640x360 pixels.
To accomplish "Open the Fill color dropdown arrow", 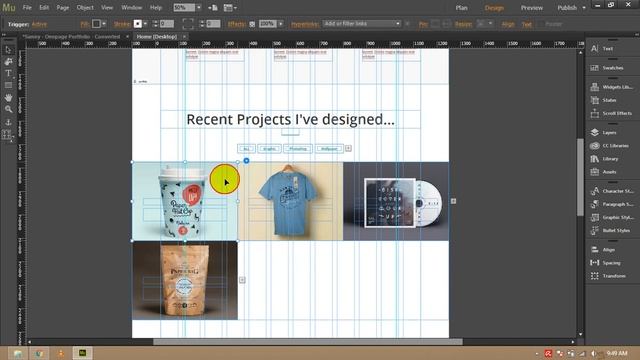I will click(104, 24).
